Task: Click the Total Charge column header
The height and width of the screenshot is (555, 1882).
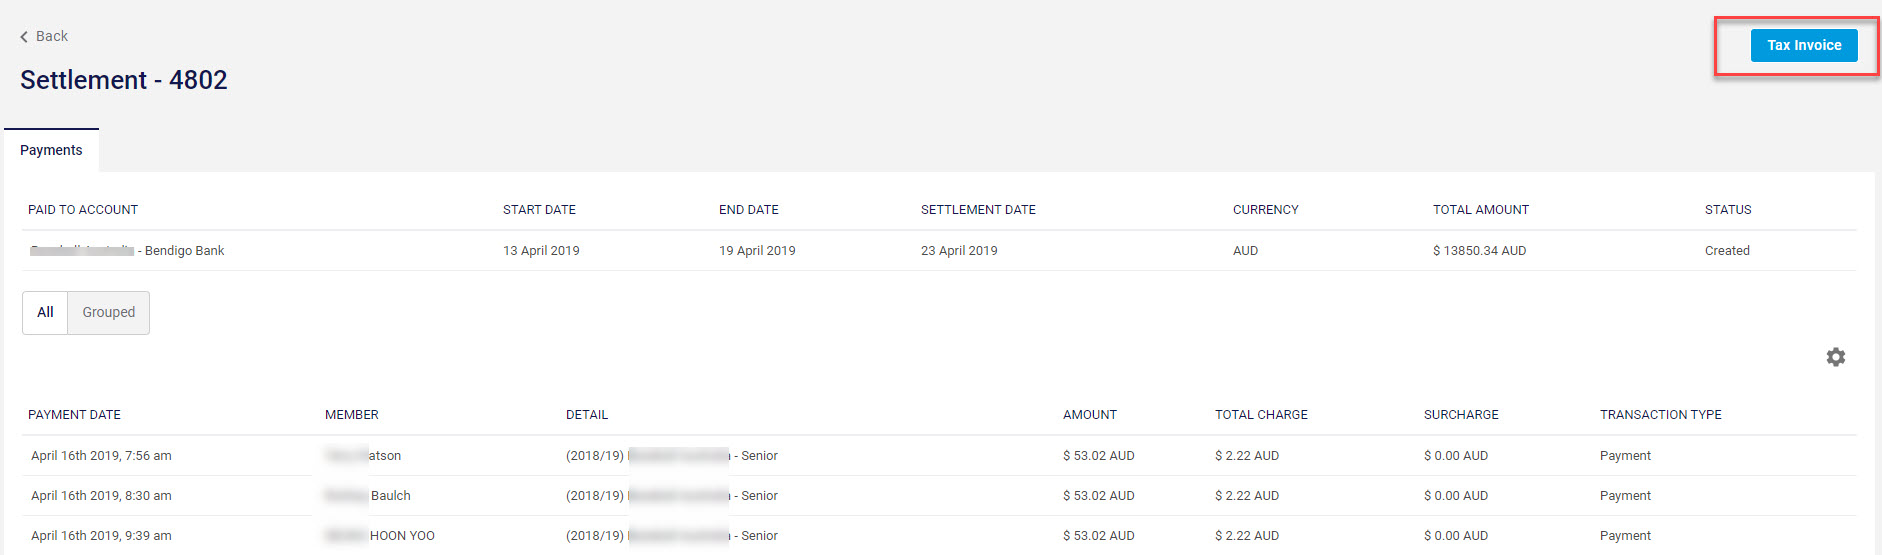Action: (1260, 415)
